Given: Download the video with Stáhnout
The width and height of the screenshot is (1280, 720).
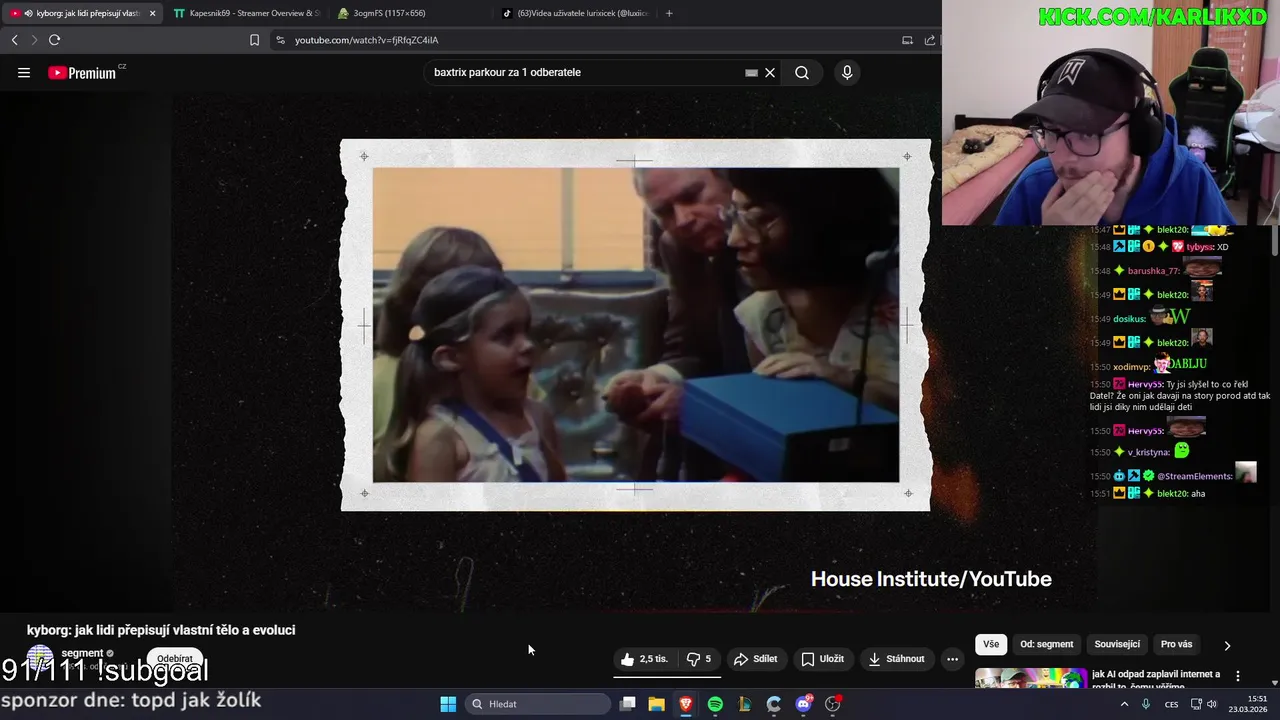Looking at the screenshot, I should coord(896,659).
